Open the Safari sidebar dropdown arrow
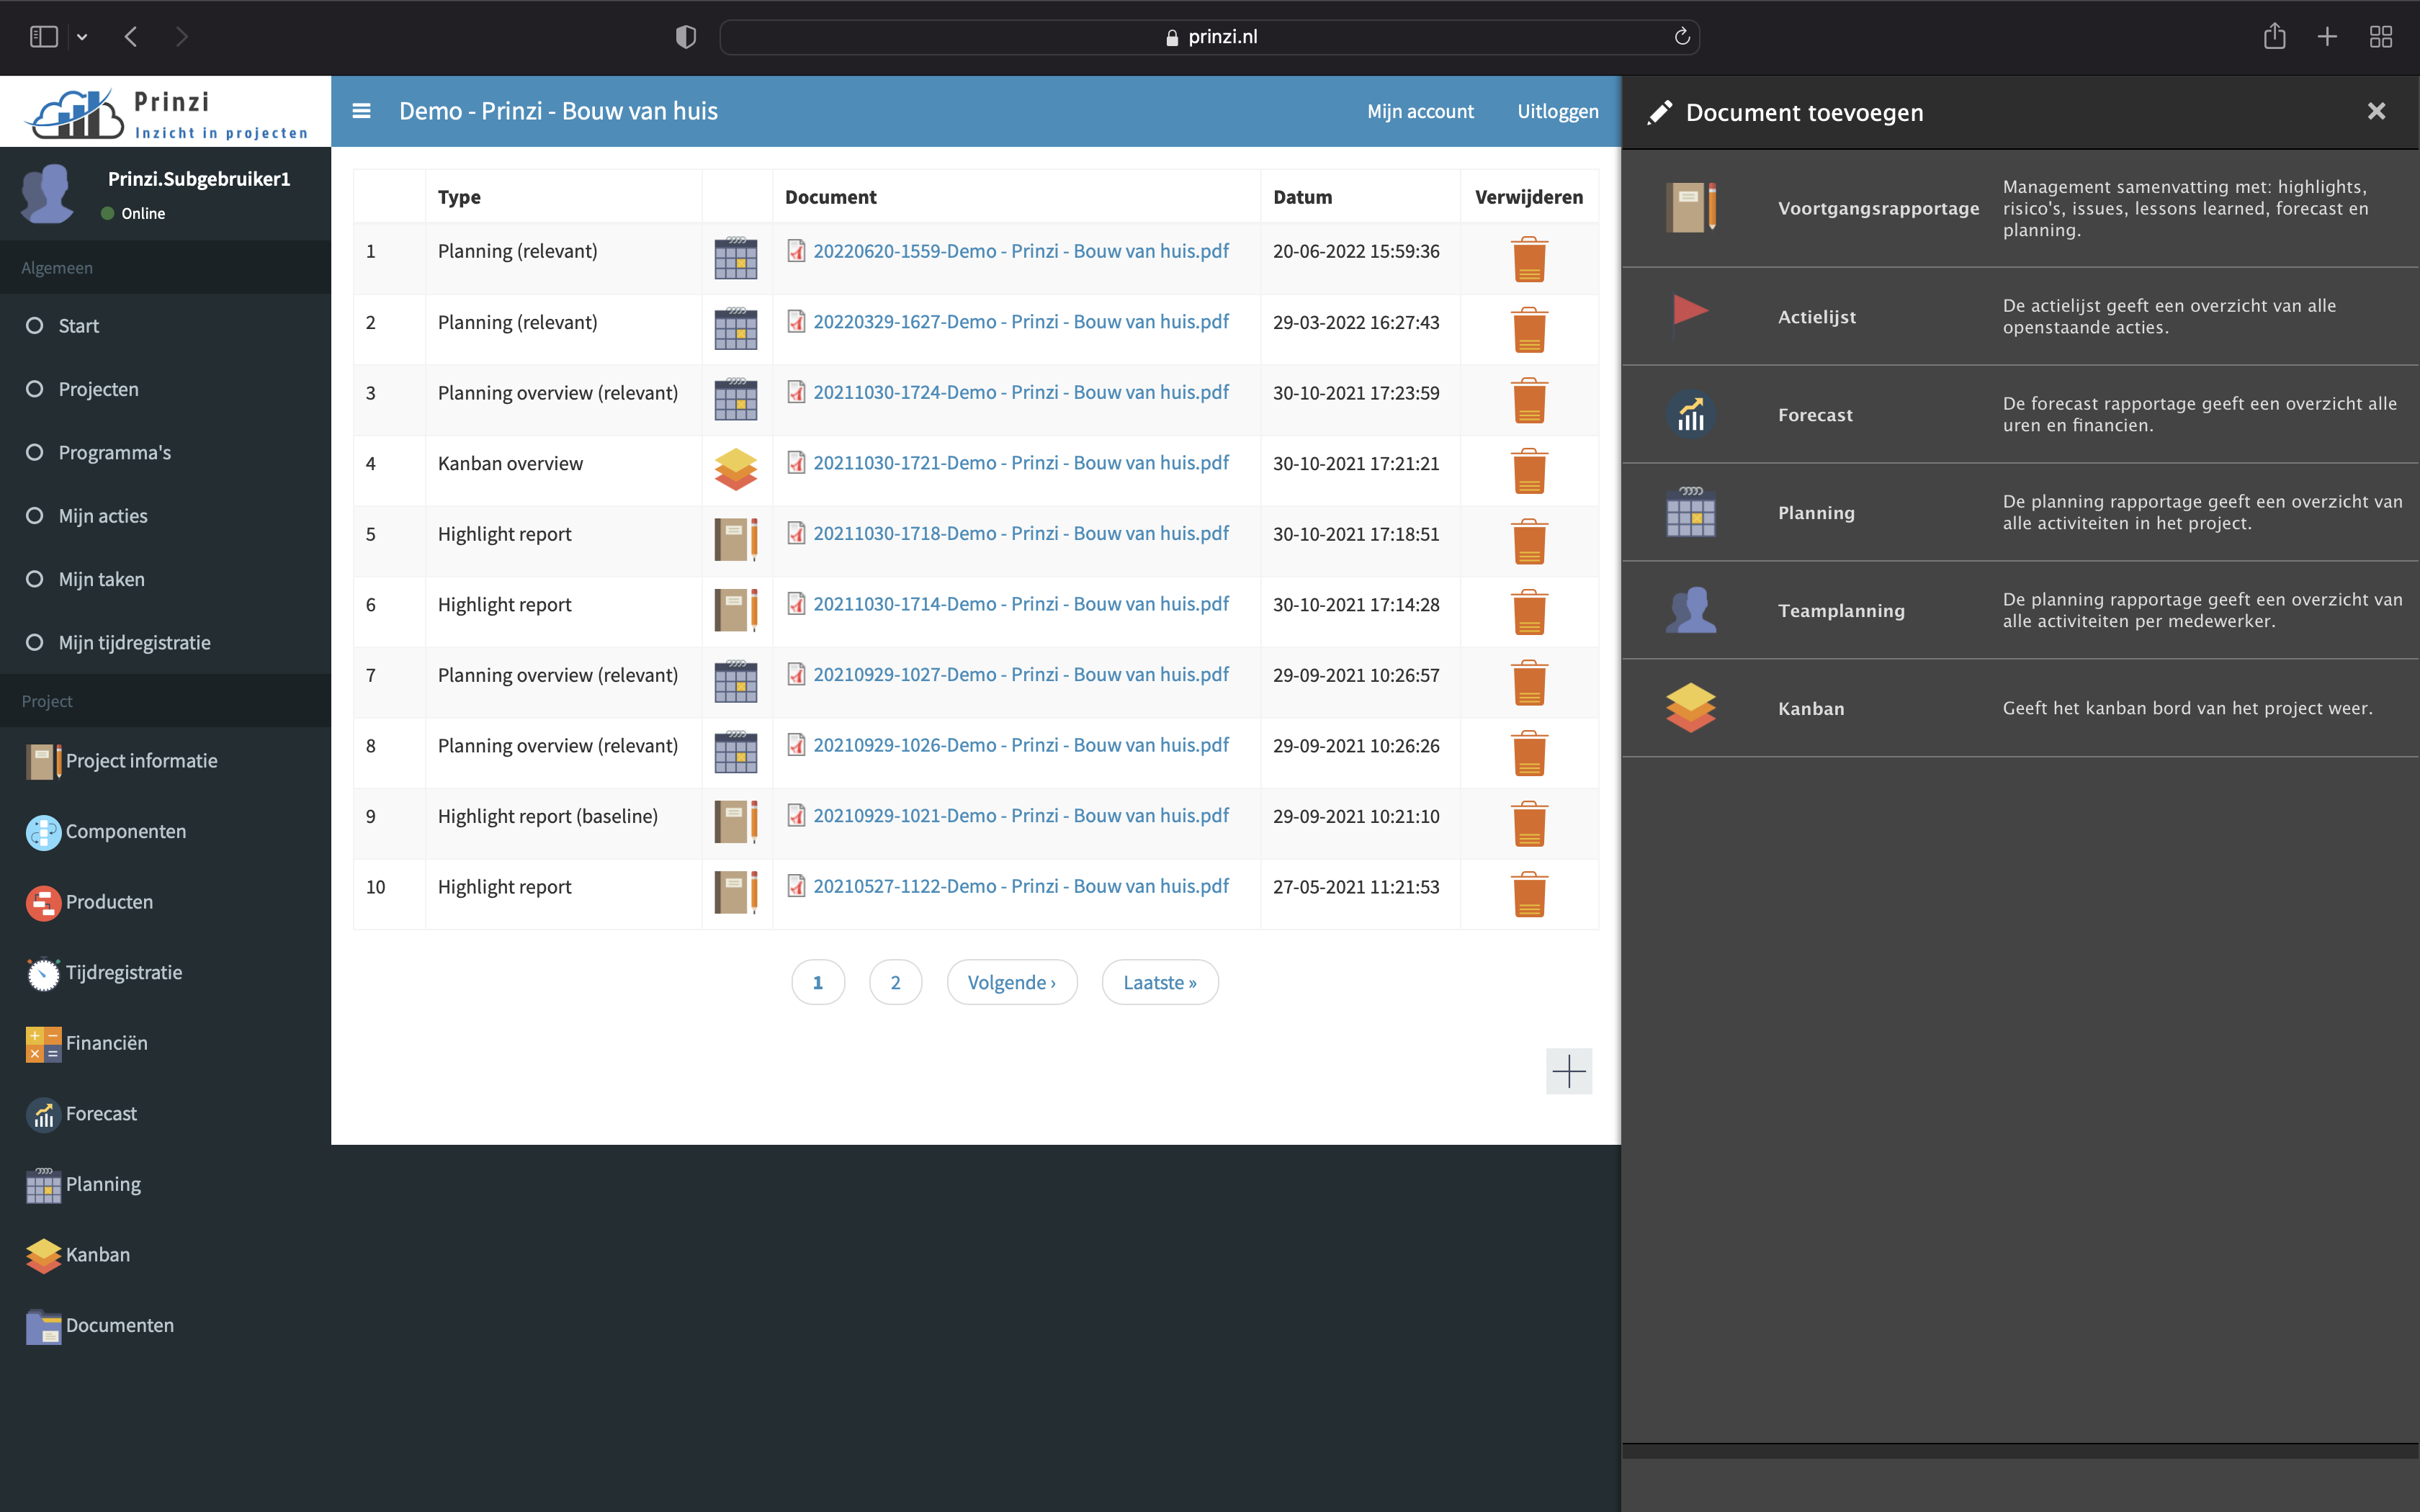Screen dimensions: 2420x1512 [82, 37]
